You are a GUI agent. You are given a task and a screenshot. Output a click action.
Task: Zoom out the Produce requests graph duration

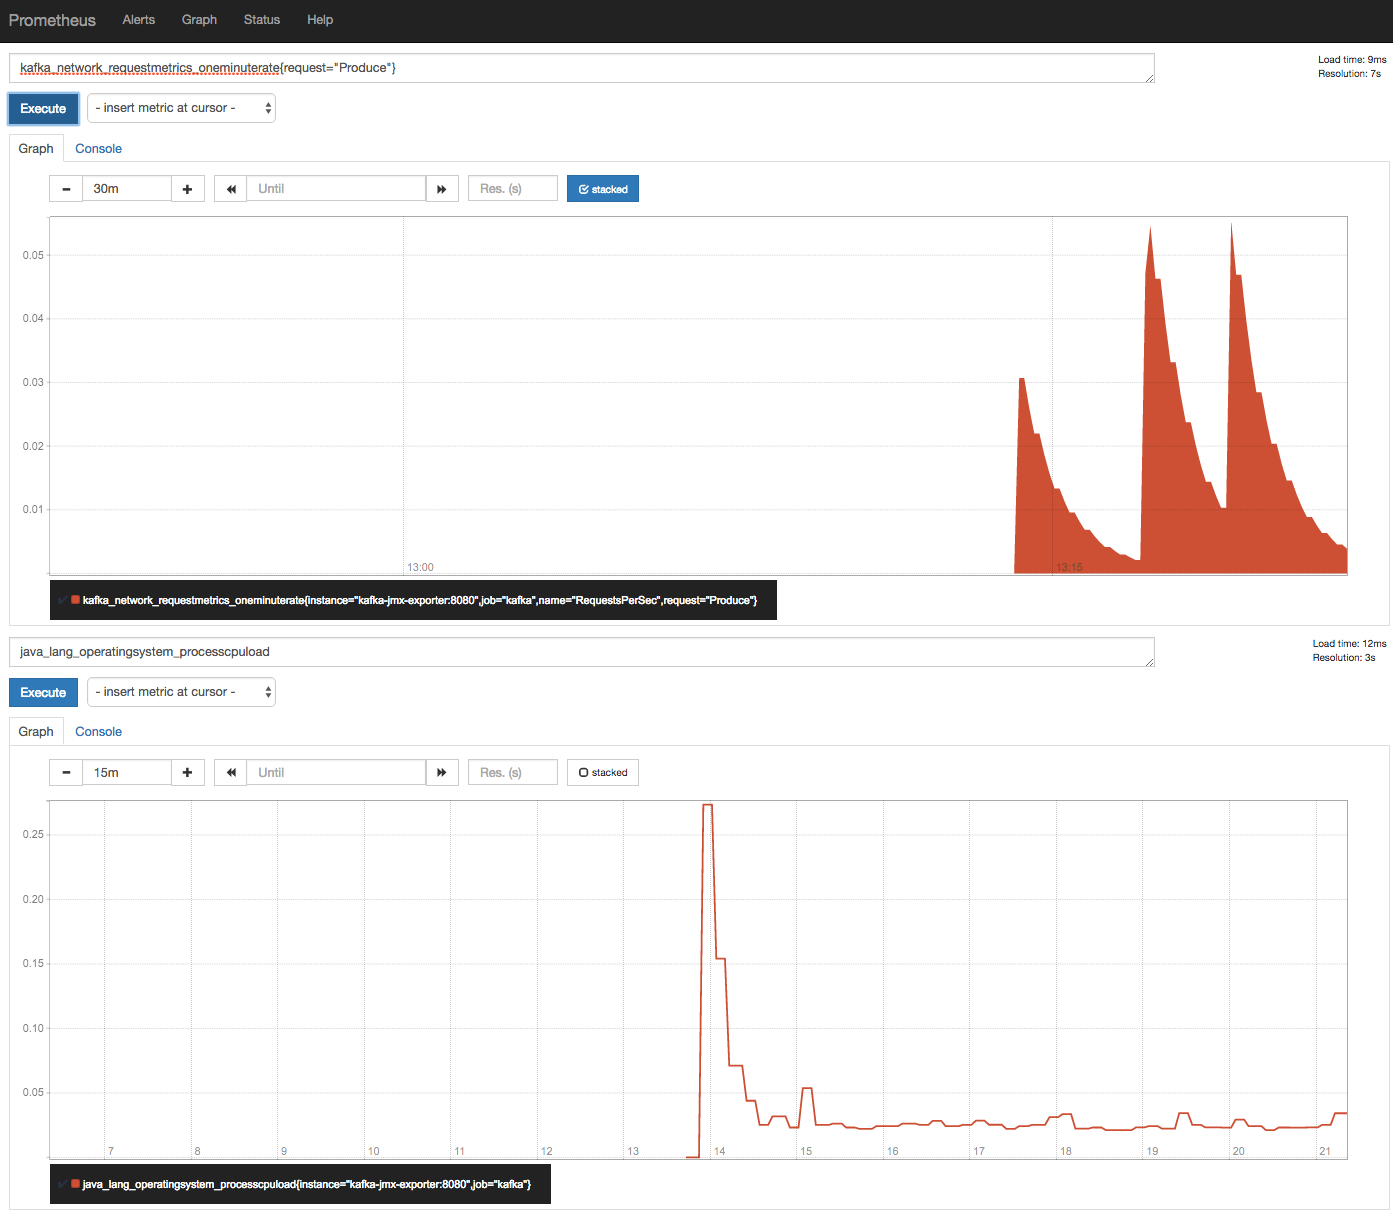coord(66,188)
